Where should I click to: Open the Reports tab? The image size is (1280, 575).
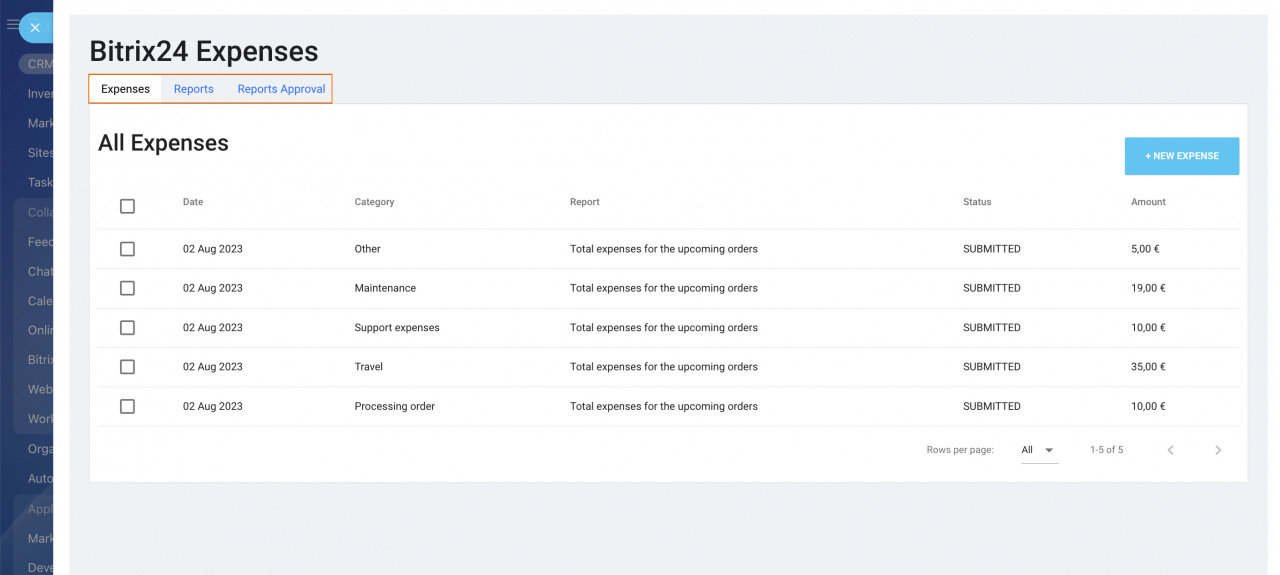(194, 89)
